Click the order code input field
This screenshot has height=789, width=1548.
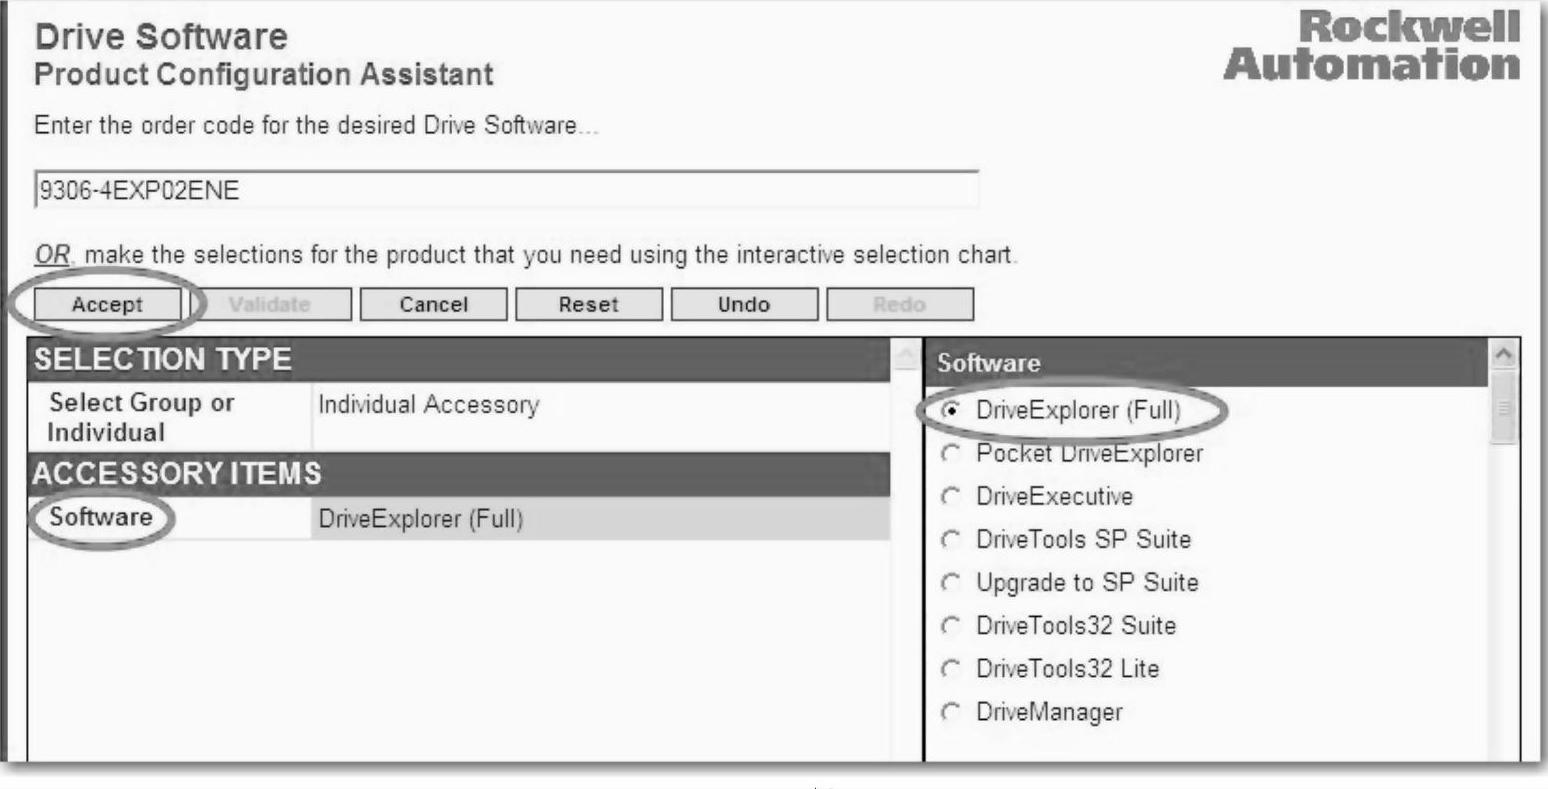(x=505, y=190)
